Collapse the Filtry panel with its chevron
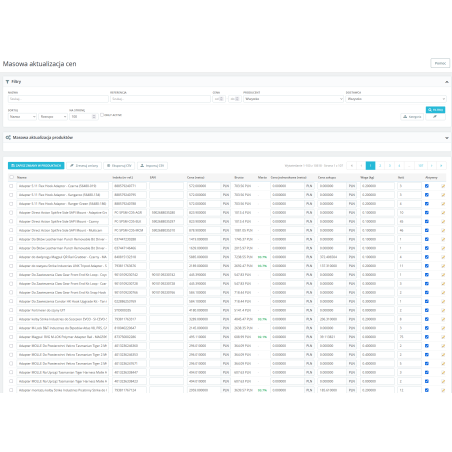This screenshot has height=452, width=452. point(447,82)
